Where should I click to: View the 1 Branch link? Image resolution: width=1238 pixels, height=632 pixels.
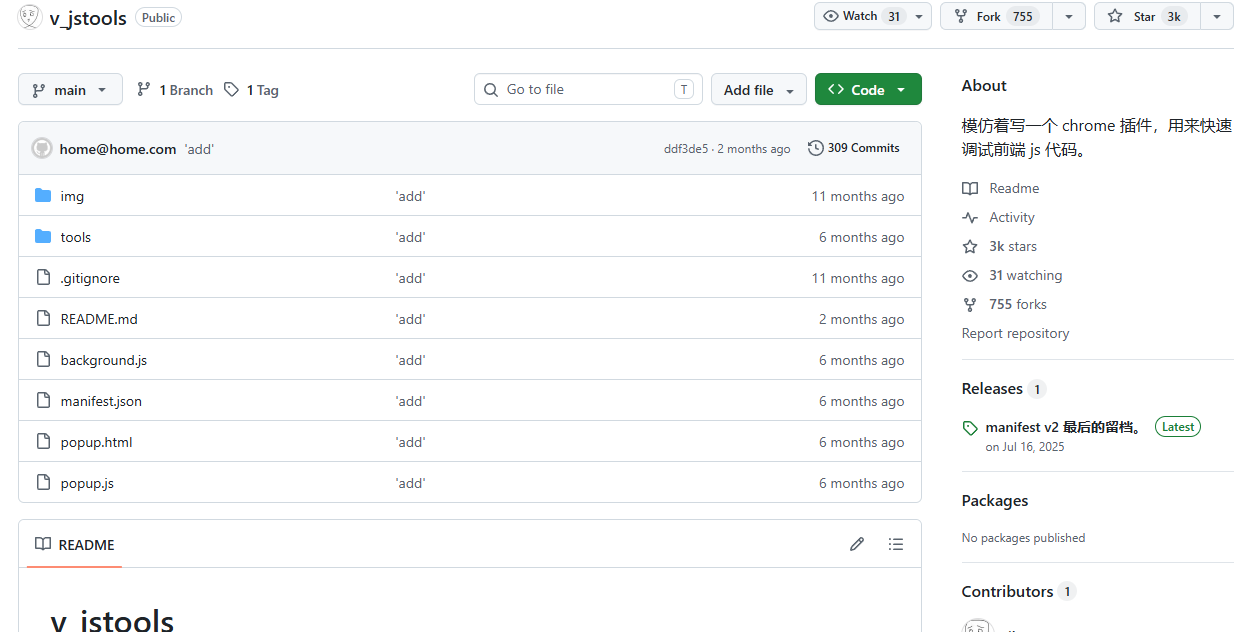pyautogui.click(x=175, y=90)
